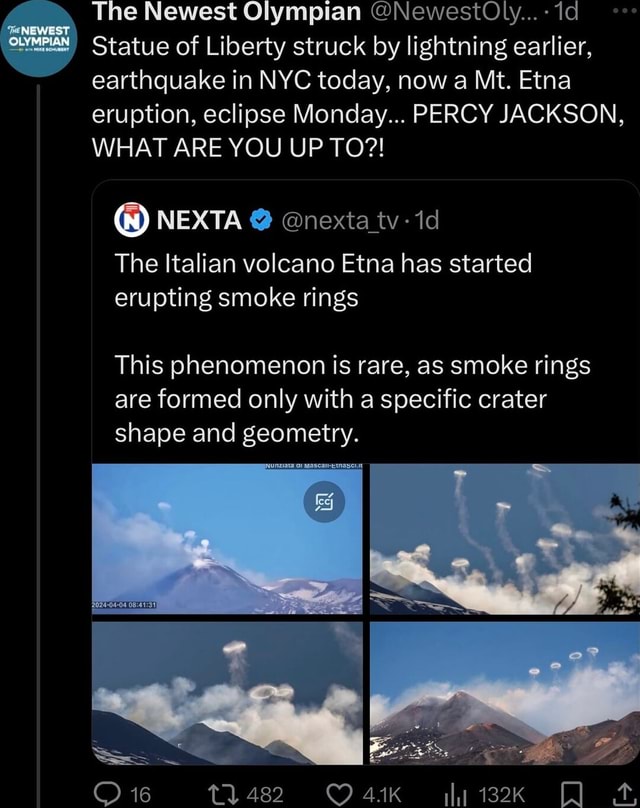The width and height of the screenshot is (640, 808).
Task: Click the NEXTA profile logo icon
Action: coord(132,218)
